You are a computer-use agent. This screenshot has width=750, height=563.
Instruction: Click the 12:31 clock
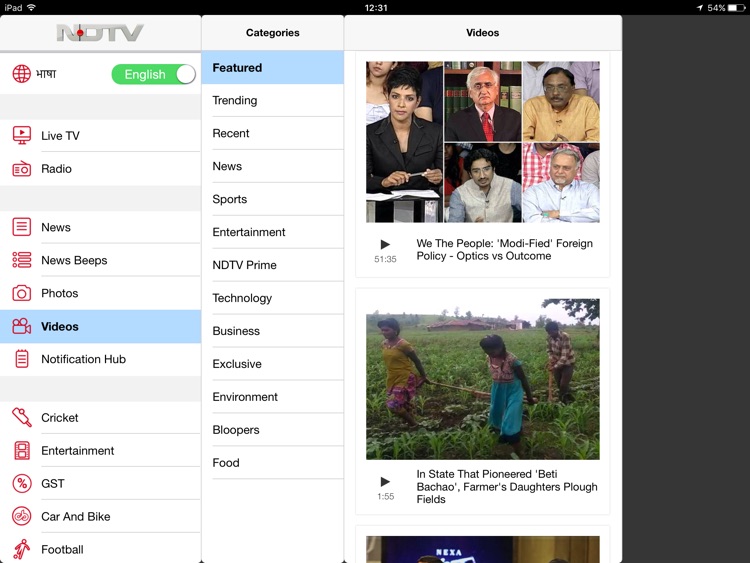tap(376, 8)
